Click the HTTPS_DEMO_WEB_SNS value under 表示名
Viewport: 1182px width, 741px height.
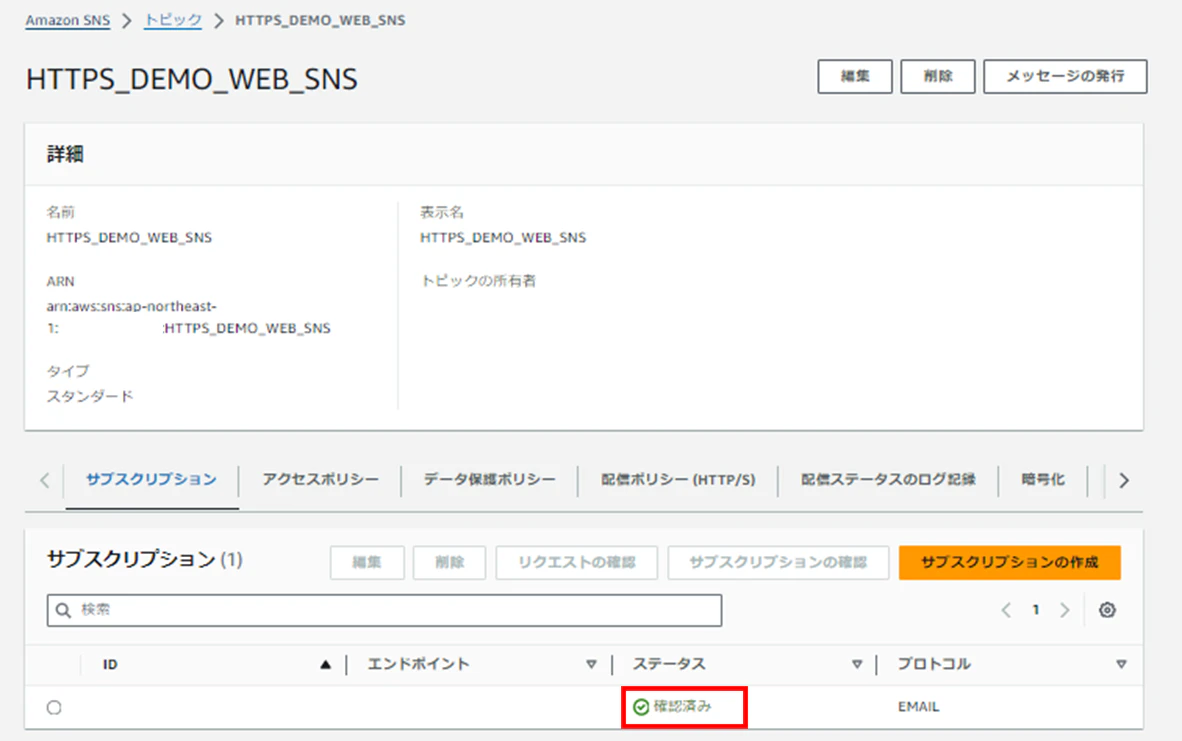[x=503, y=237]
